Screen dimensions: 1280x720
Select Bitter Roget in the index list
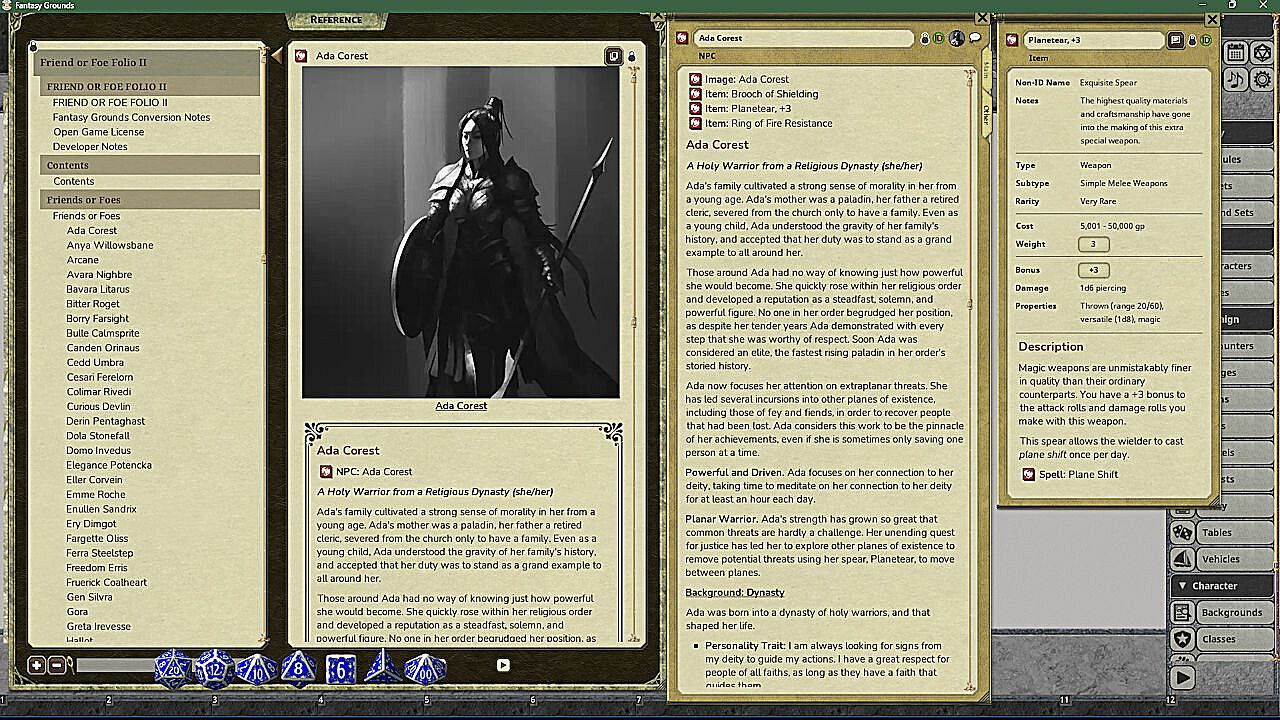click(93, 304)
